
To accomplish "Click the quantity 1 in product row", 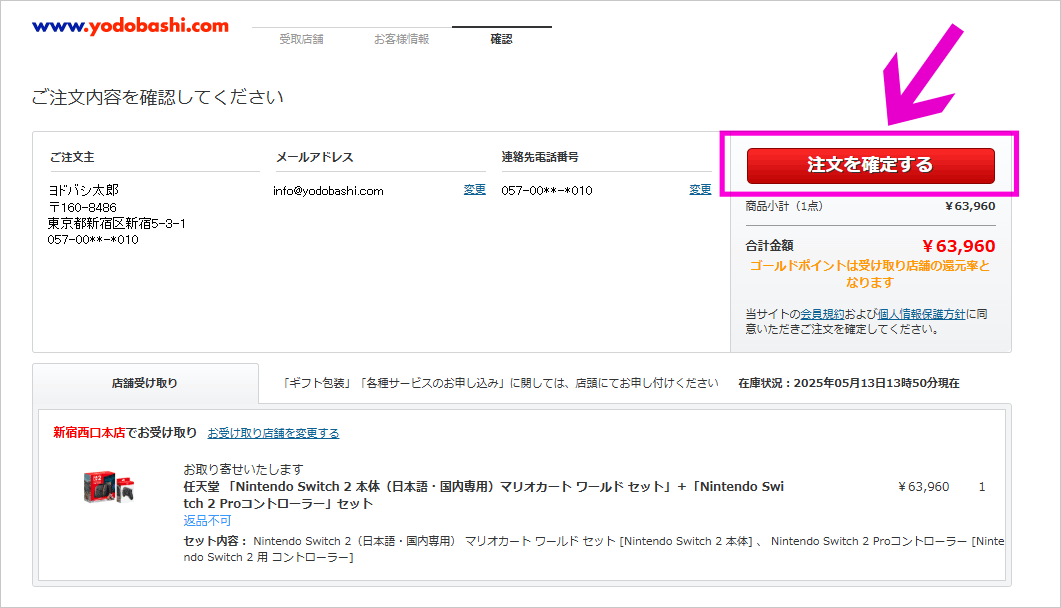I will (x=982, y=487).
